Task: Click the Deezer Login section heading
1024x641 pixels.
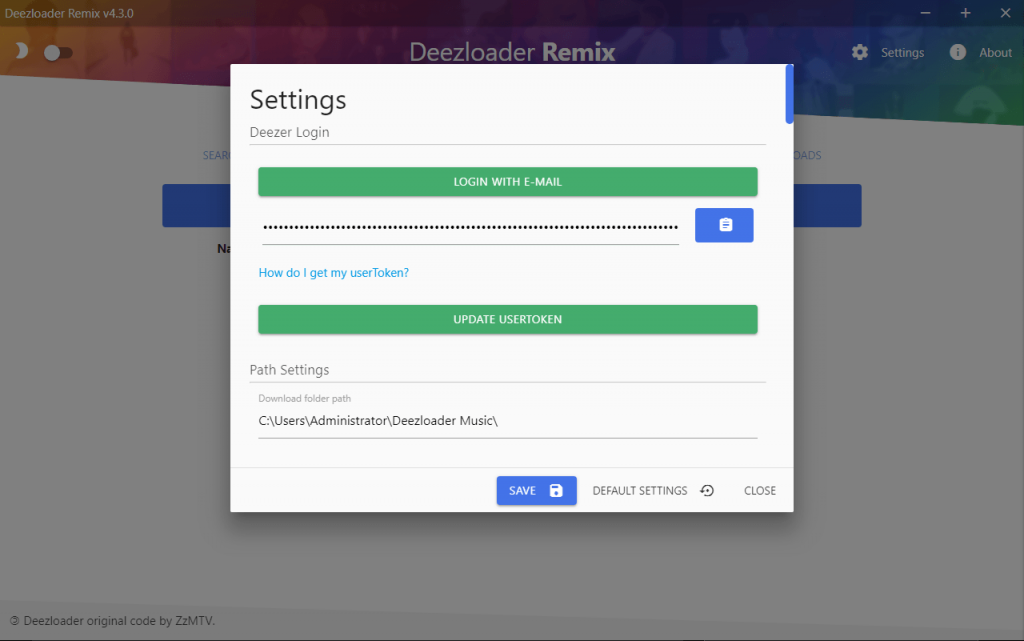Action: coord(289,132)
